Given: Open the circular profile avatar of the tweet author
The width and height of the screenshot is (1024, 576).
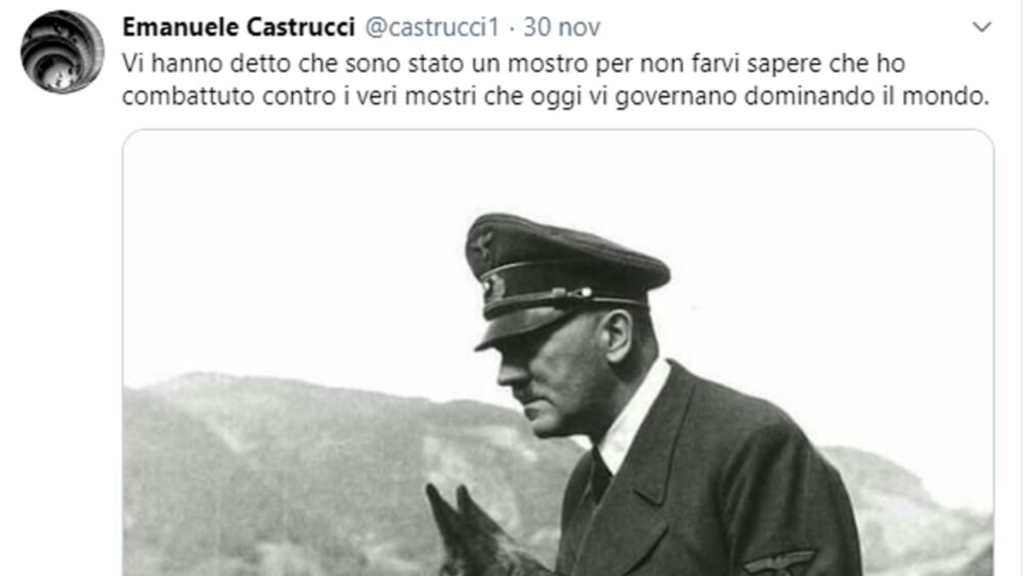Looking at the screenshot, I should (x=62, y=52).
